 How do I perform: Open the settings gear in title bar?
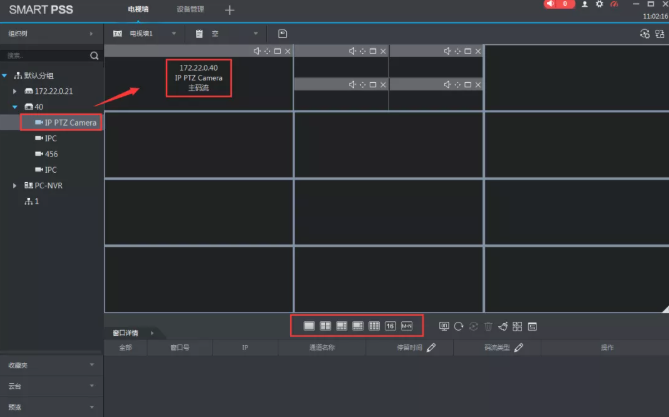tap(599, 5)
